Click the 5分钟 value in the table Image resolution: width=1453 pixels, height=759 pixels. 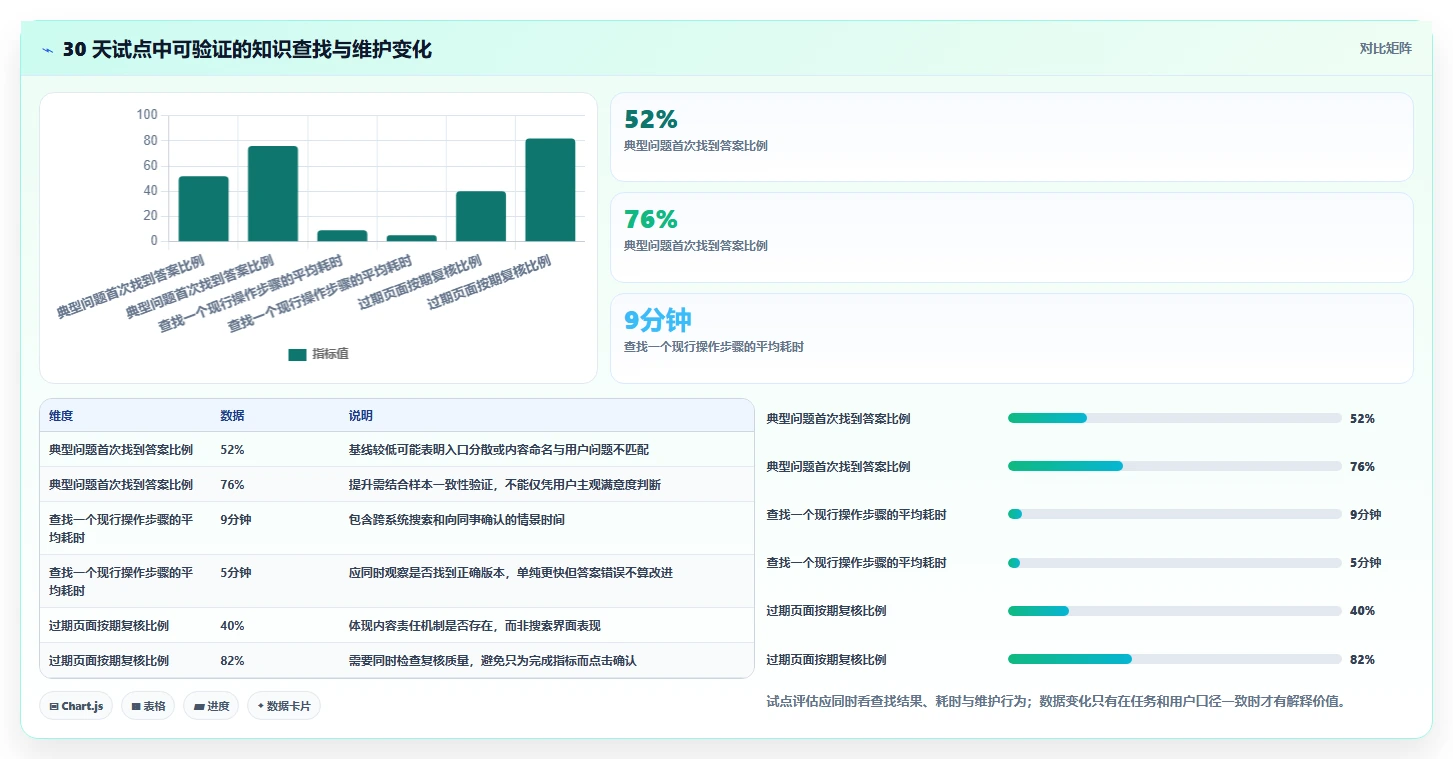click(236, 573)
